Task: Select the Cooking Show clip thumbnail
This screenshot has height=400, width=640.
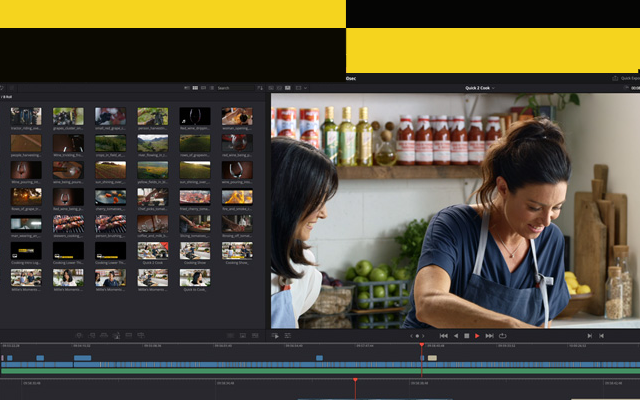Action: (195, 251)
